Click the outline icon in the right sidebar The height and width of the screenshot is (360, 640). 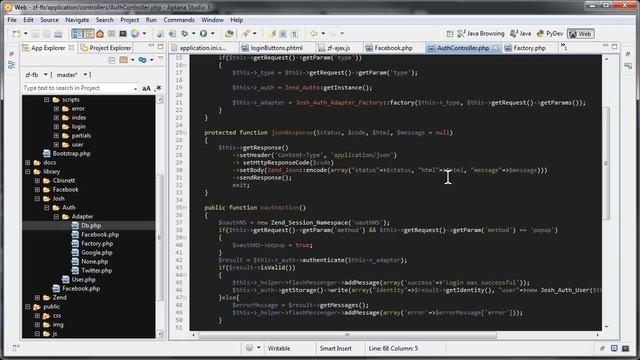coord(628,66)
